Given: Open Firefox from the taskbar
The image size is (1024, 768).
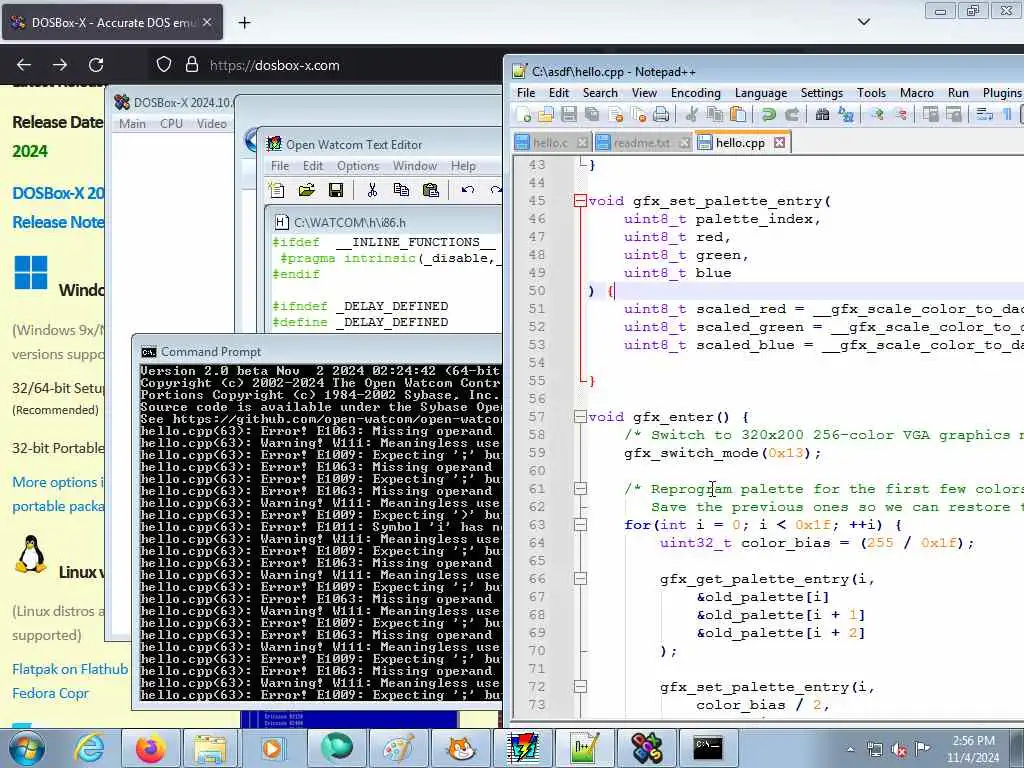Looking at the screenshot, I should (150, 748).
